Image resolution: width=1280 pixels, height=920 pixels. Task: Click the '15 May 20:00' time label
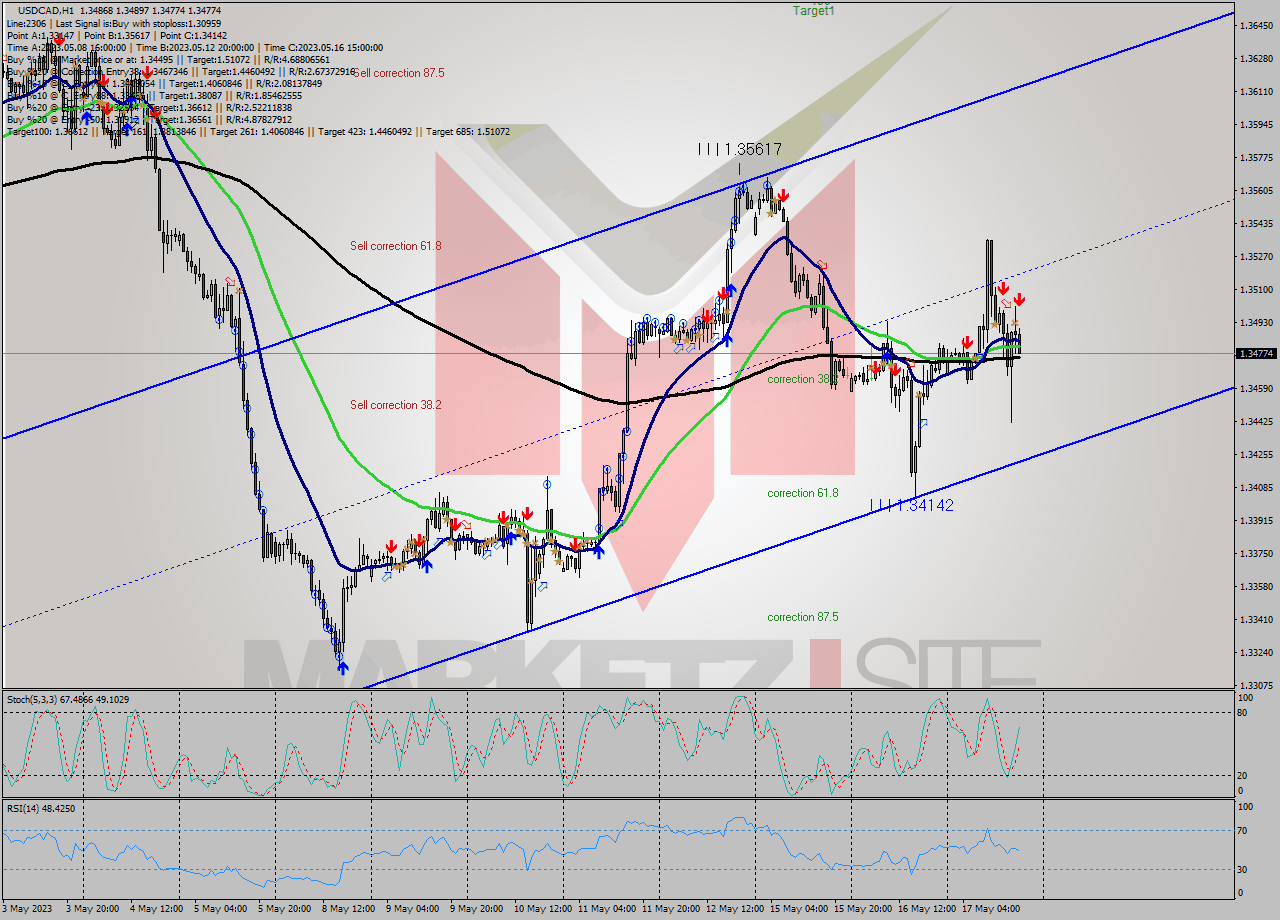tap(862, 909)
